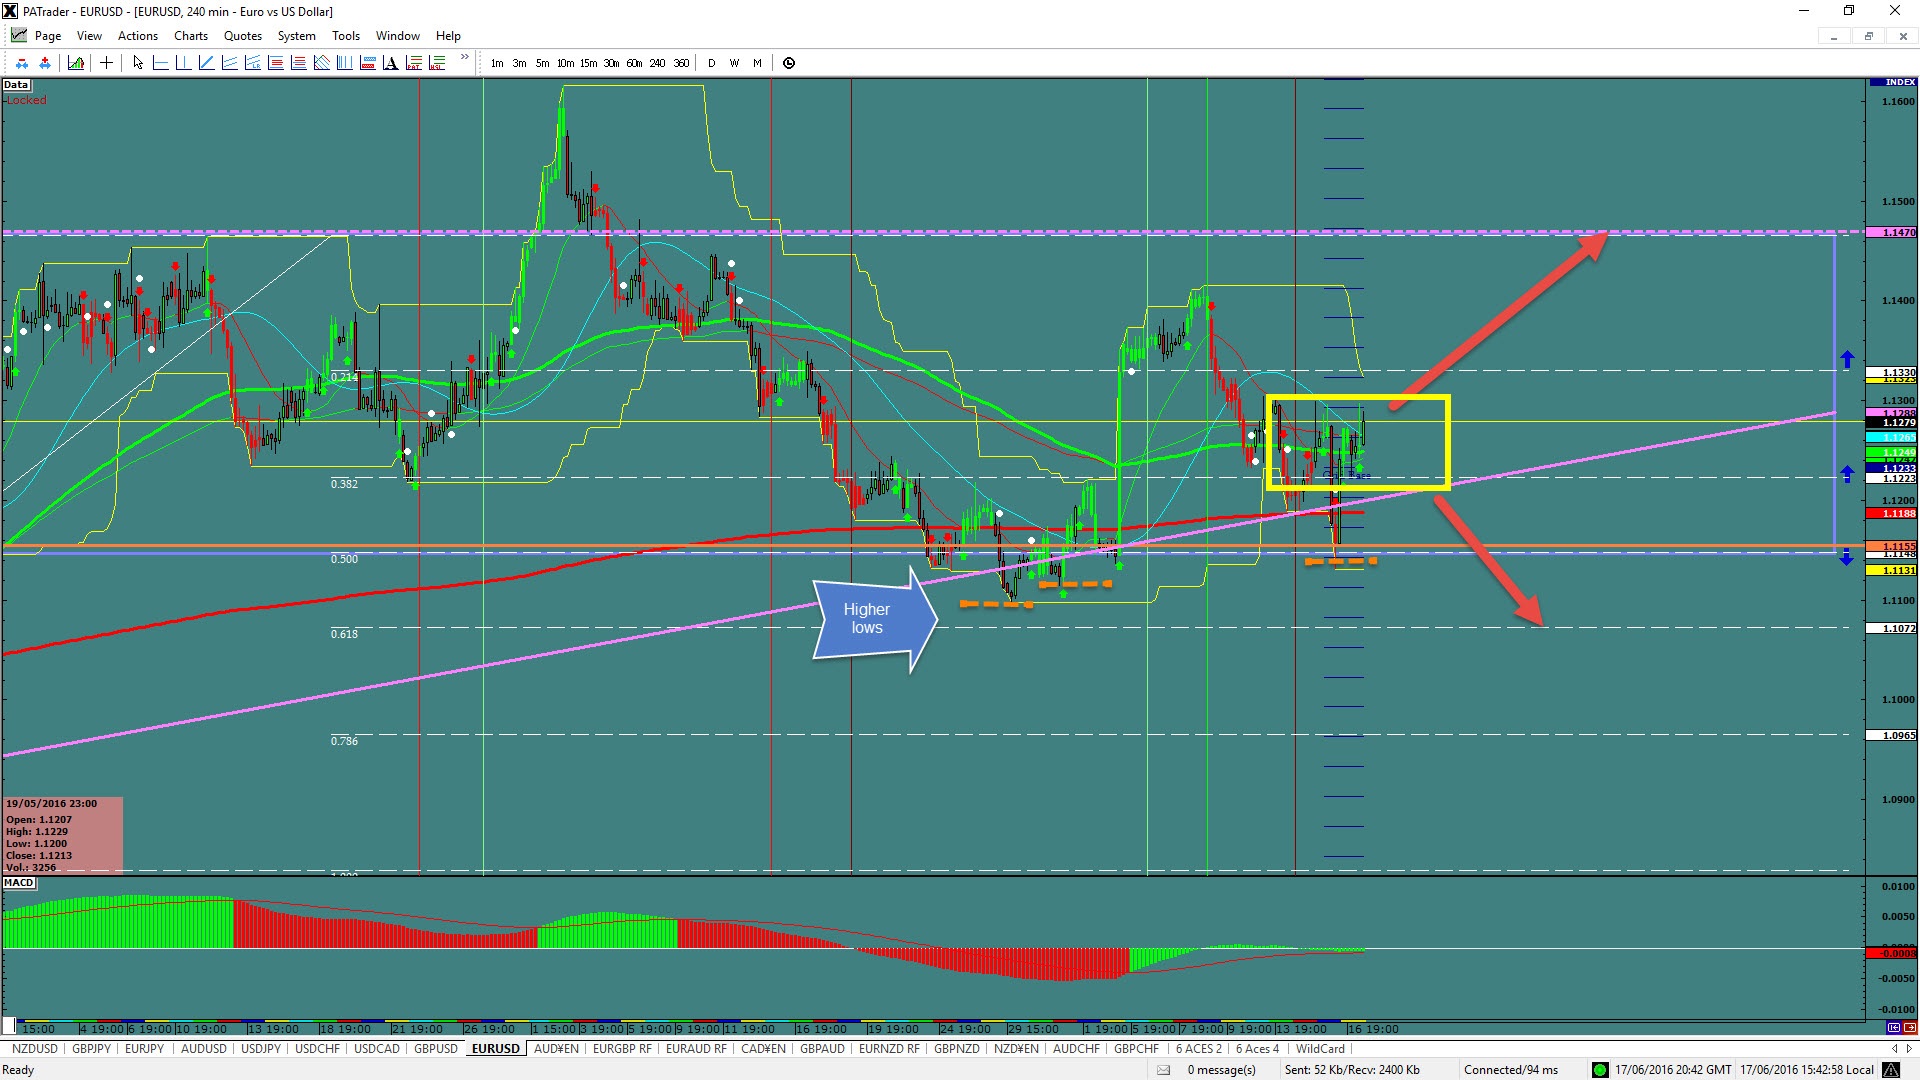The image size is (1920, 1080).
Task: Select the parallel channel lines tool
Action: 229,63
